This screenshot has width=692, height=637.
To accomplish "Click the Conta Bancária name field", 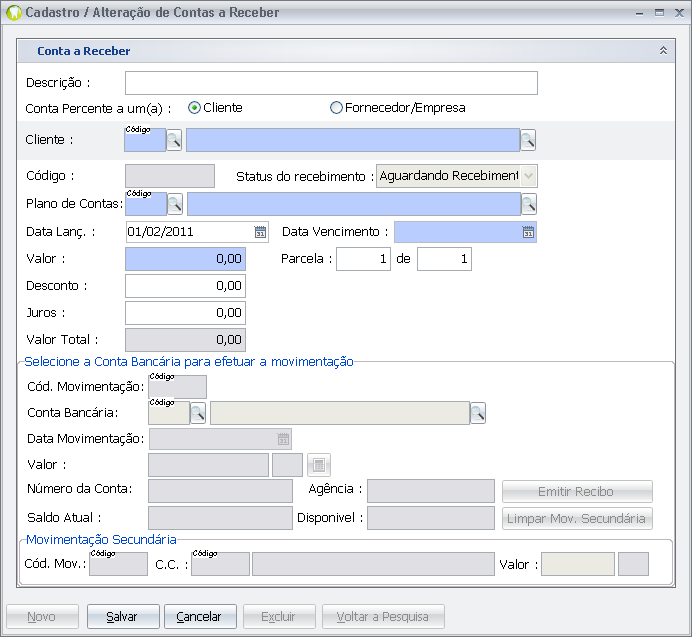I will pos(340,413).
